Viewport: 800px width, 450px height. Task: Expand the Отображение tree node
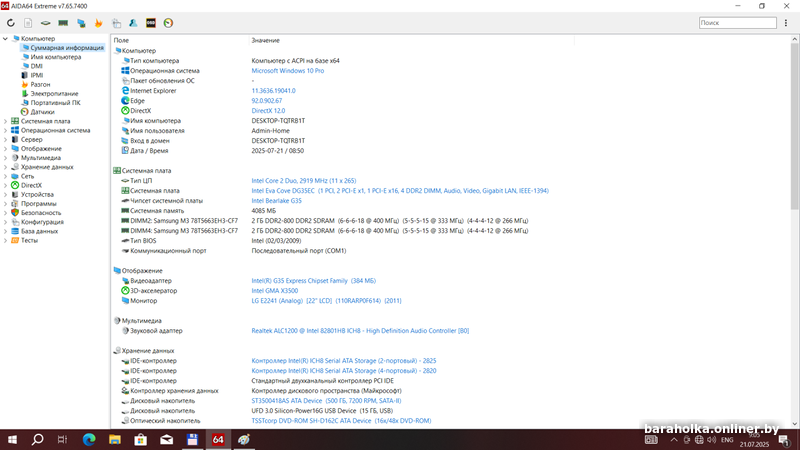(6, 148)
